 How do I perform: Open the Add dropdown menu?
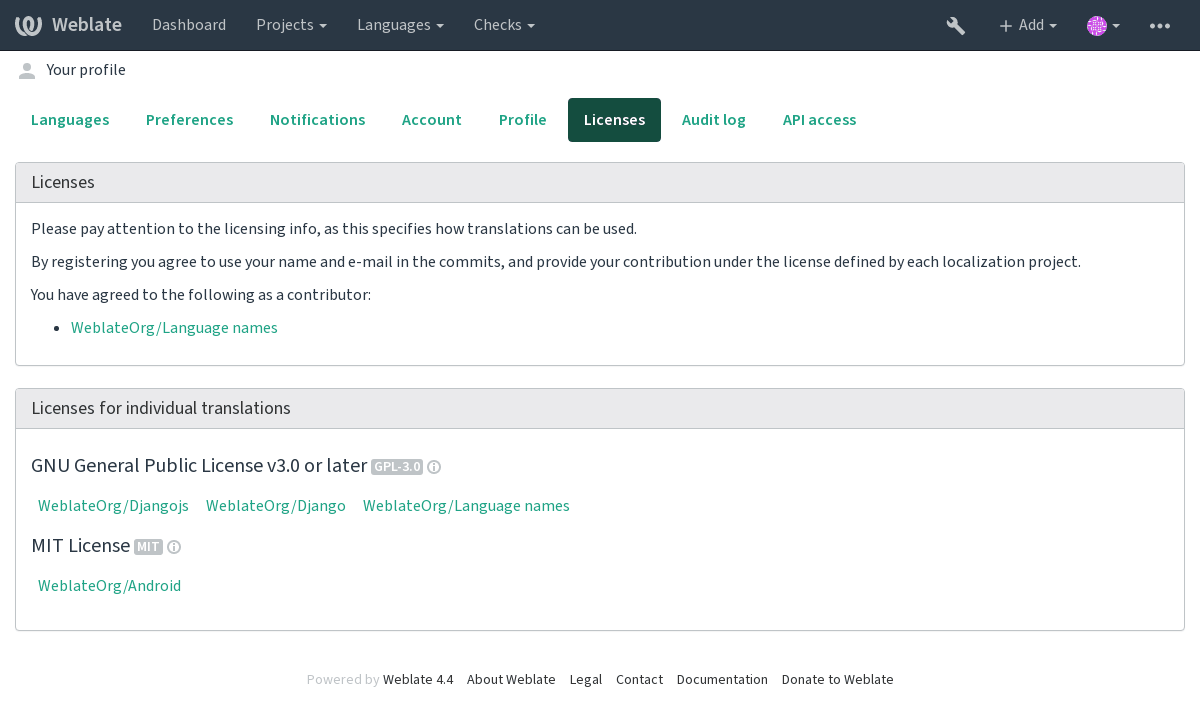tap(1027, 25)
